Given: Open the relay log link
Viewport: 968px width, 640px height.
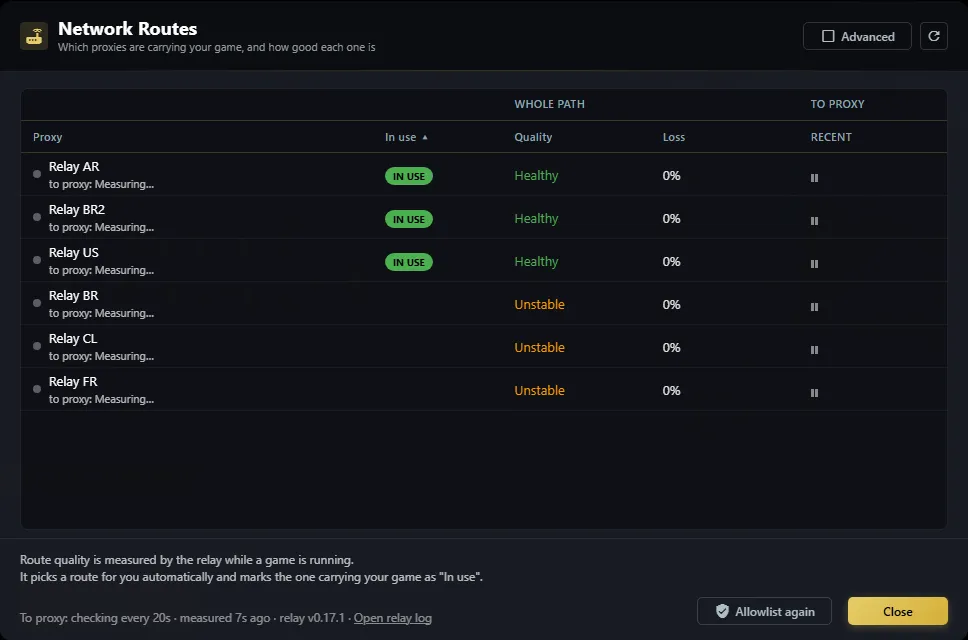Looking at the screenshot, I should click(393, 618).
